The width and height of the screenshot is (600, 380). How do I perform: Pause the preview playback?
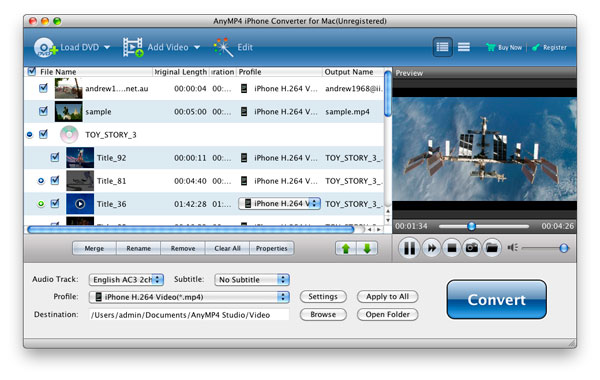click(409, 248)
